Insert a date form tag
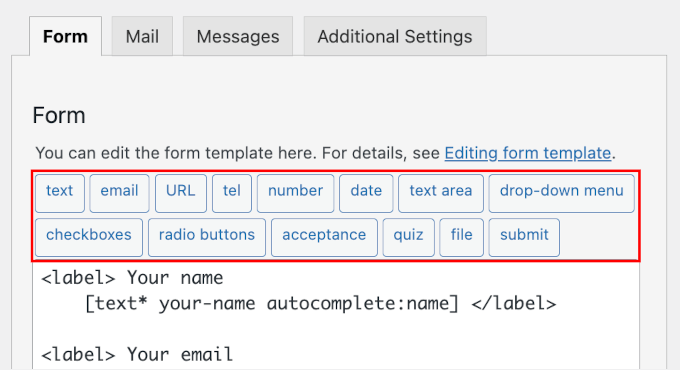 tap(366, 193)
